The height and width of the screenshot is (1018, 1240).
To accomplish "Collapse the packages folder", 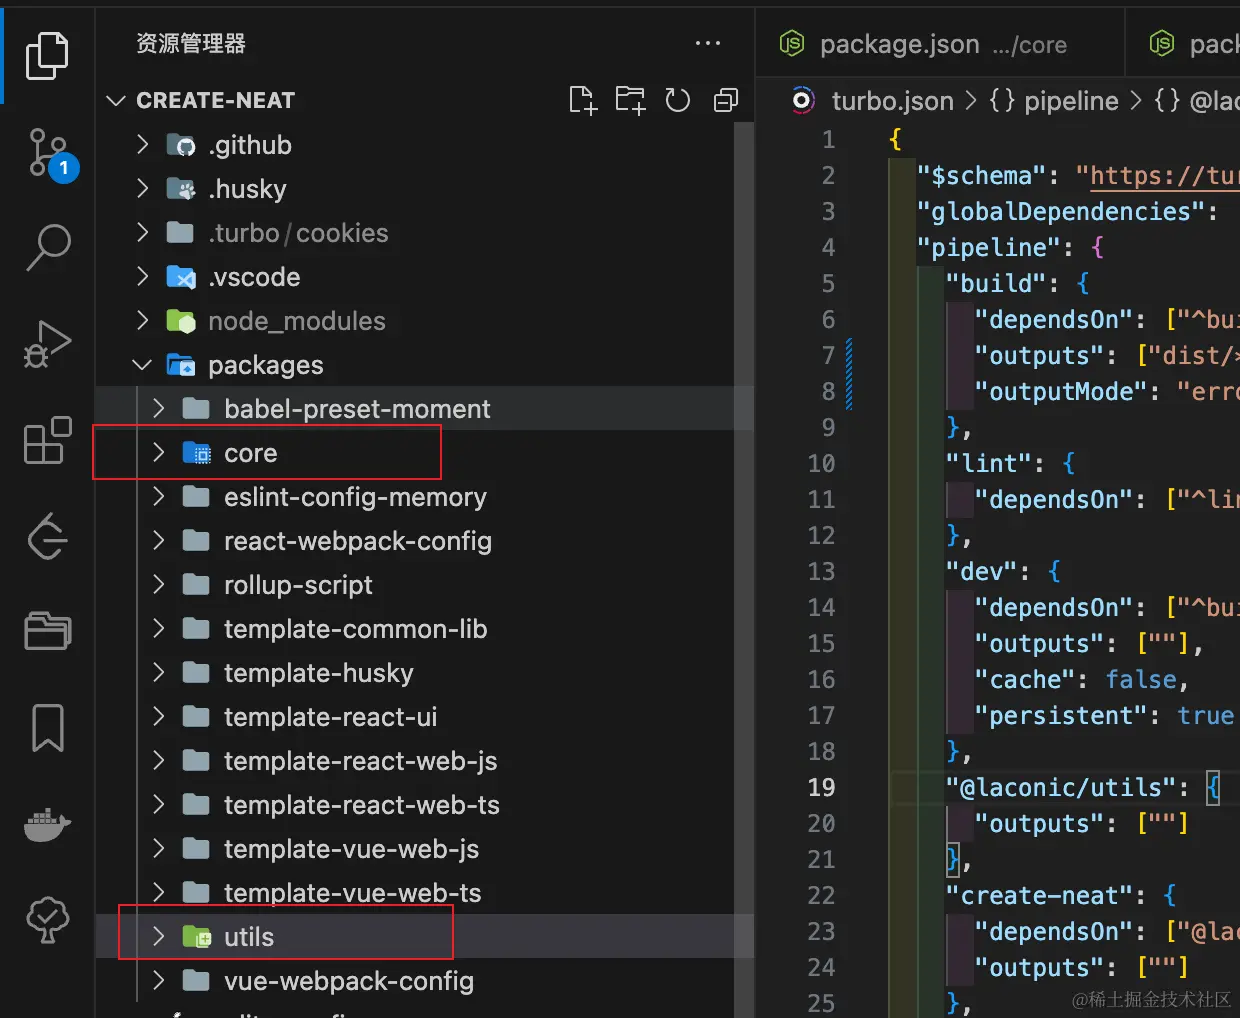I will [142, 365].
